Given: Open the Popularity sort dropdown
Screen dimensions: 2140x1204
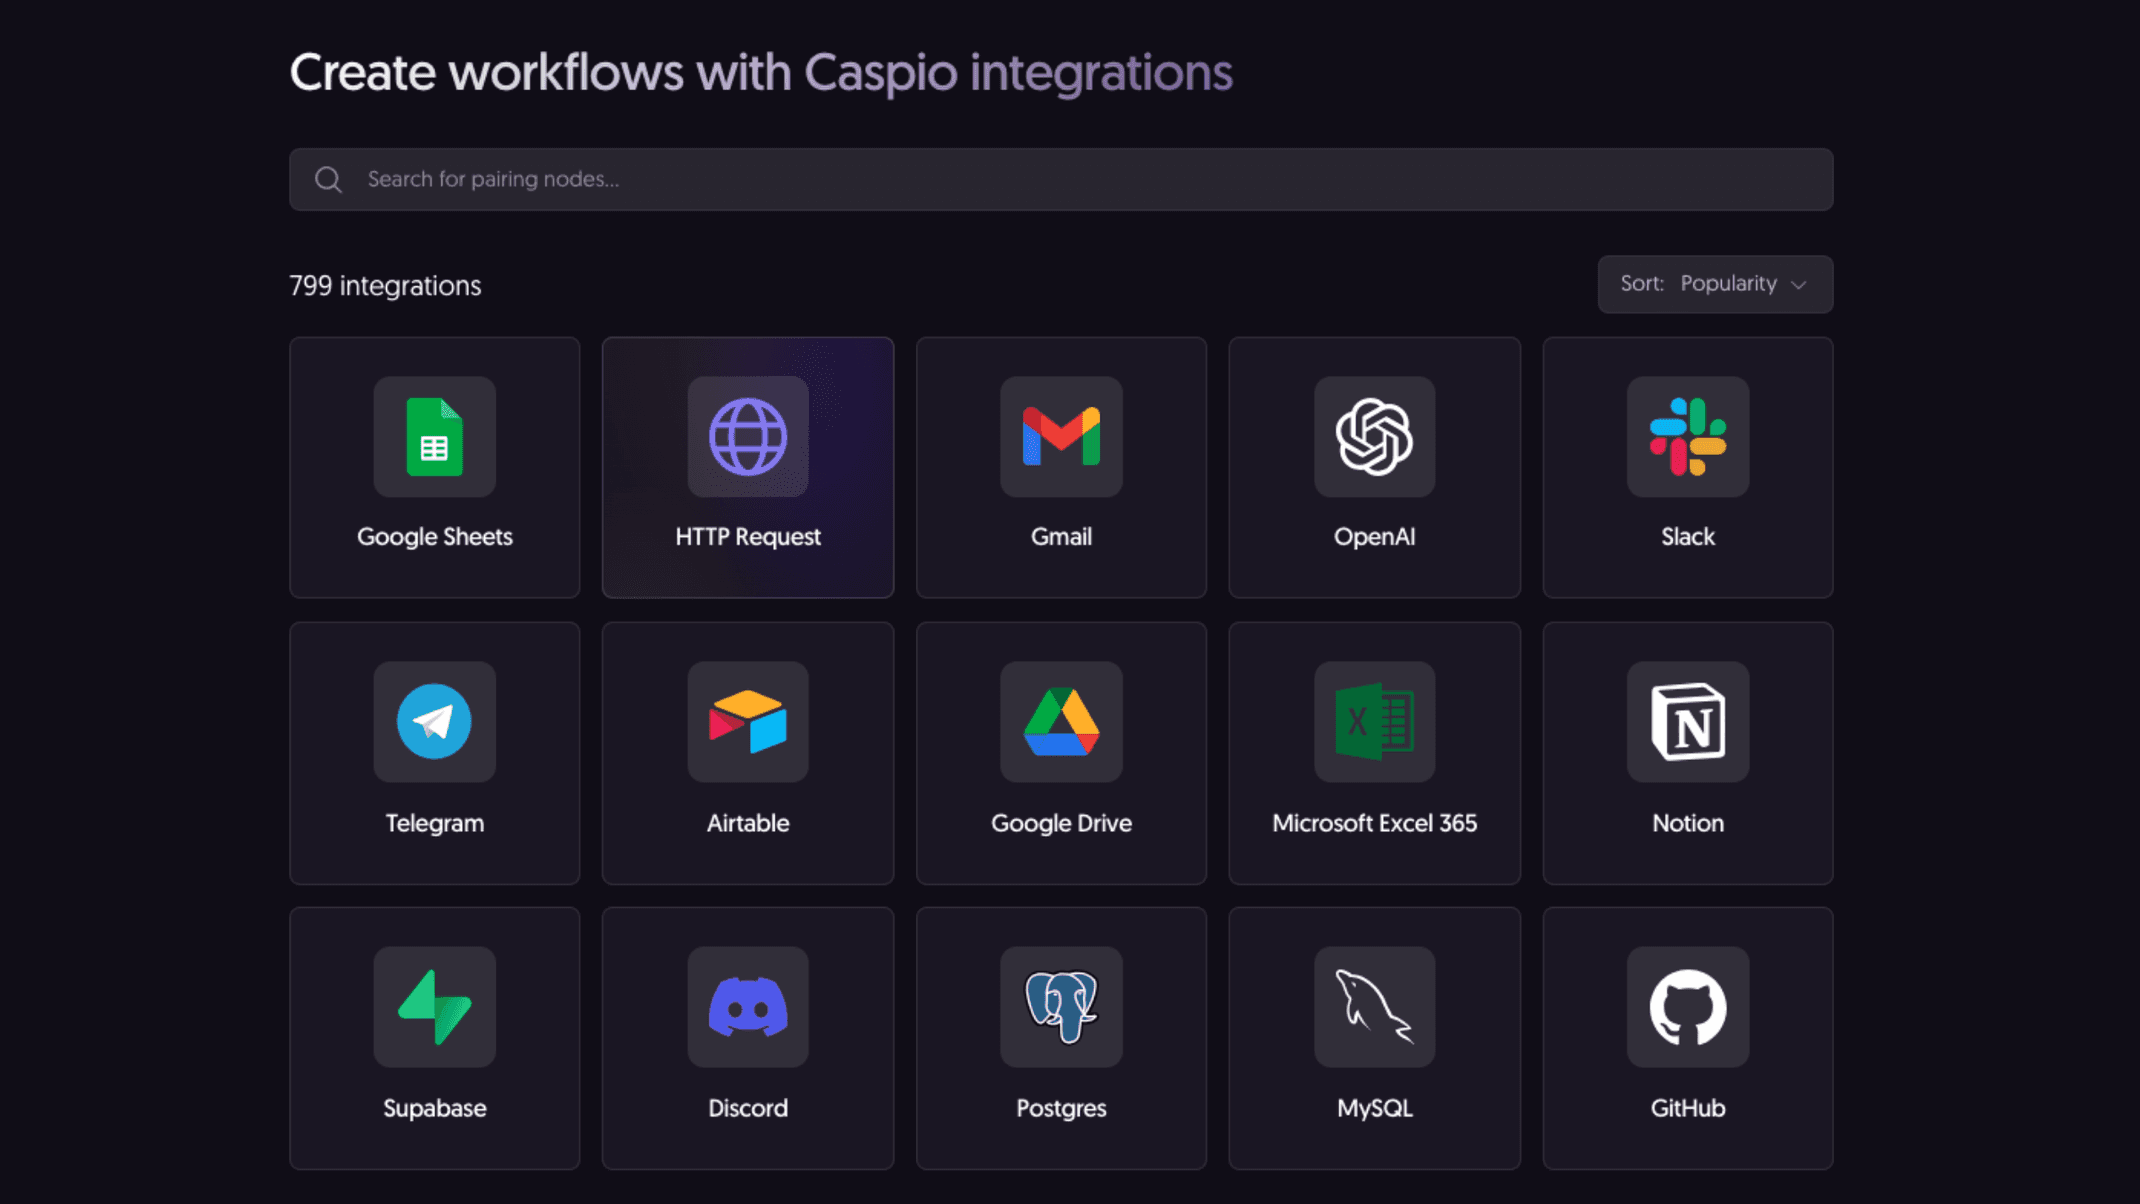Looking at the screenshot, I should pyautogui.click(x=1728, y=284).
